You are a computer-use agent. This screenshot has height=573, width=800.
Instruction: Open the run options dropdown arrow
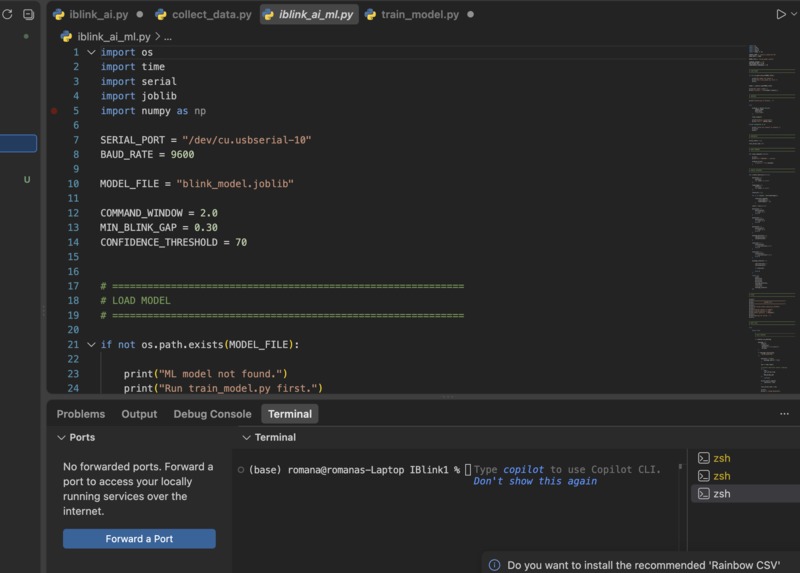[x=794, y=14]
